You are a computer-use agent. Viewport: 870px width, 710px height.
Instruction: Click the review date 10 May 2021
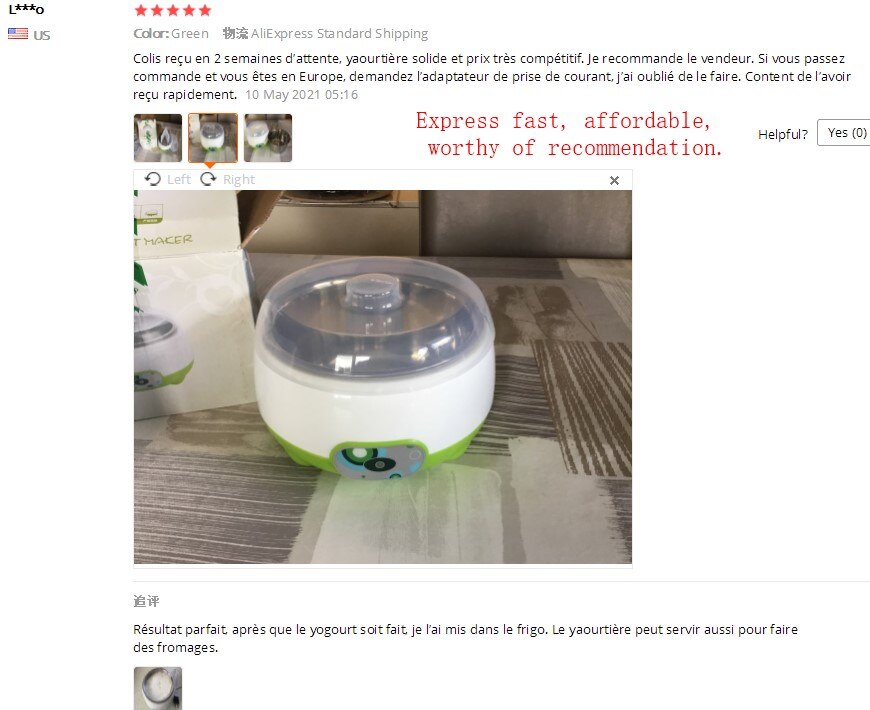[x=301, y=95]
